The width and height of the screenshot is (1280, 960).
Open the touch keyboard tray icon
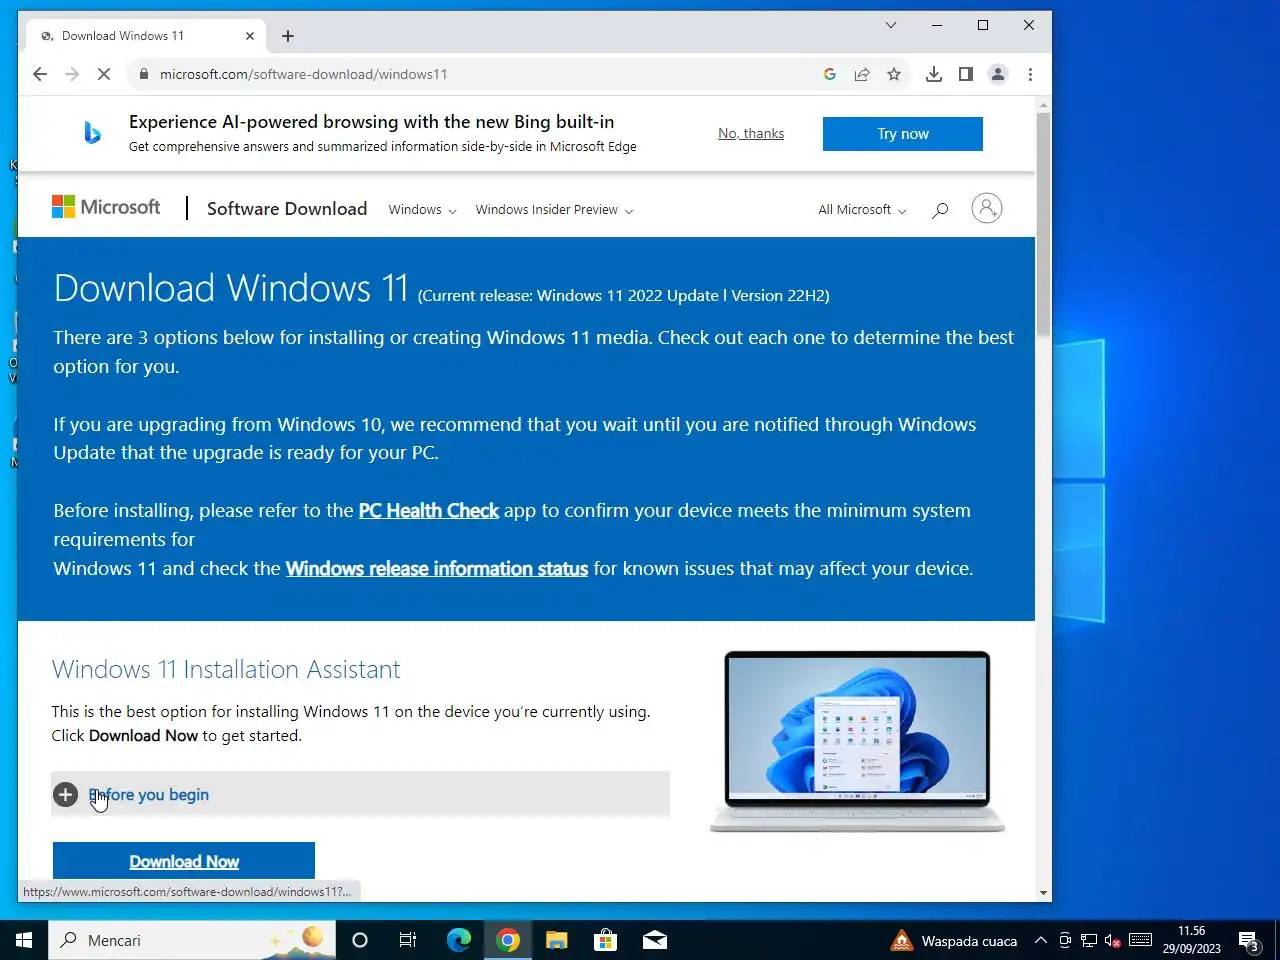(x=1140, y=940)
